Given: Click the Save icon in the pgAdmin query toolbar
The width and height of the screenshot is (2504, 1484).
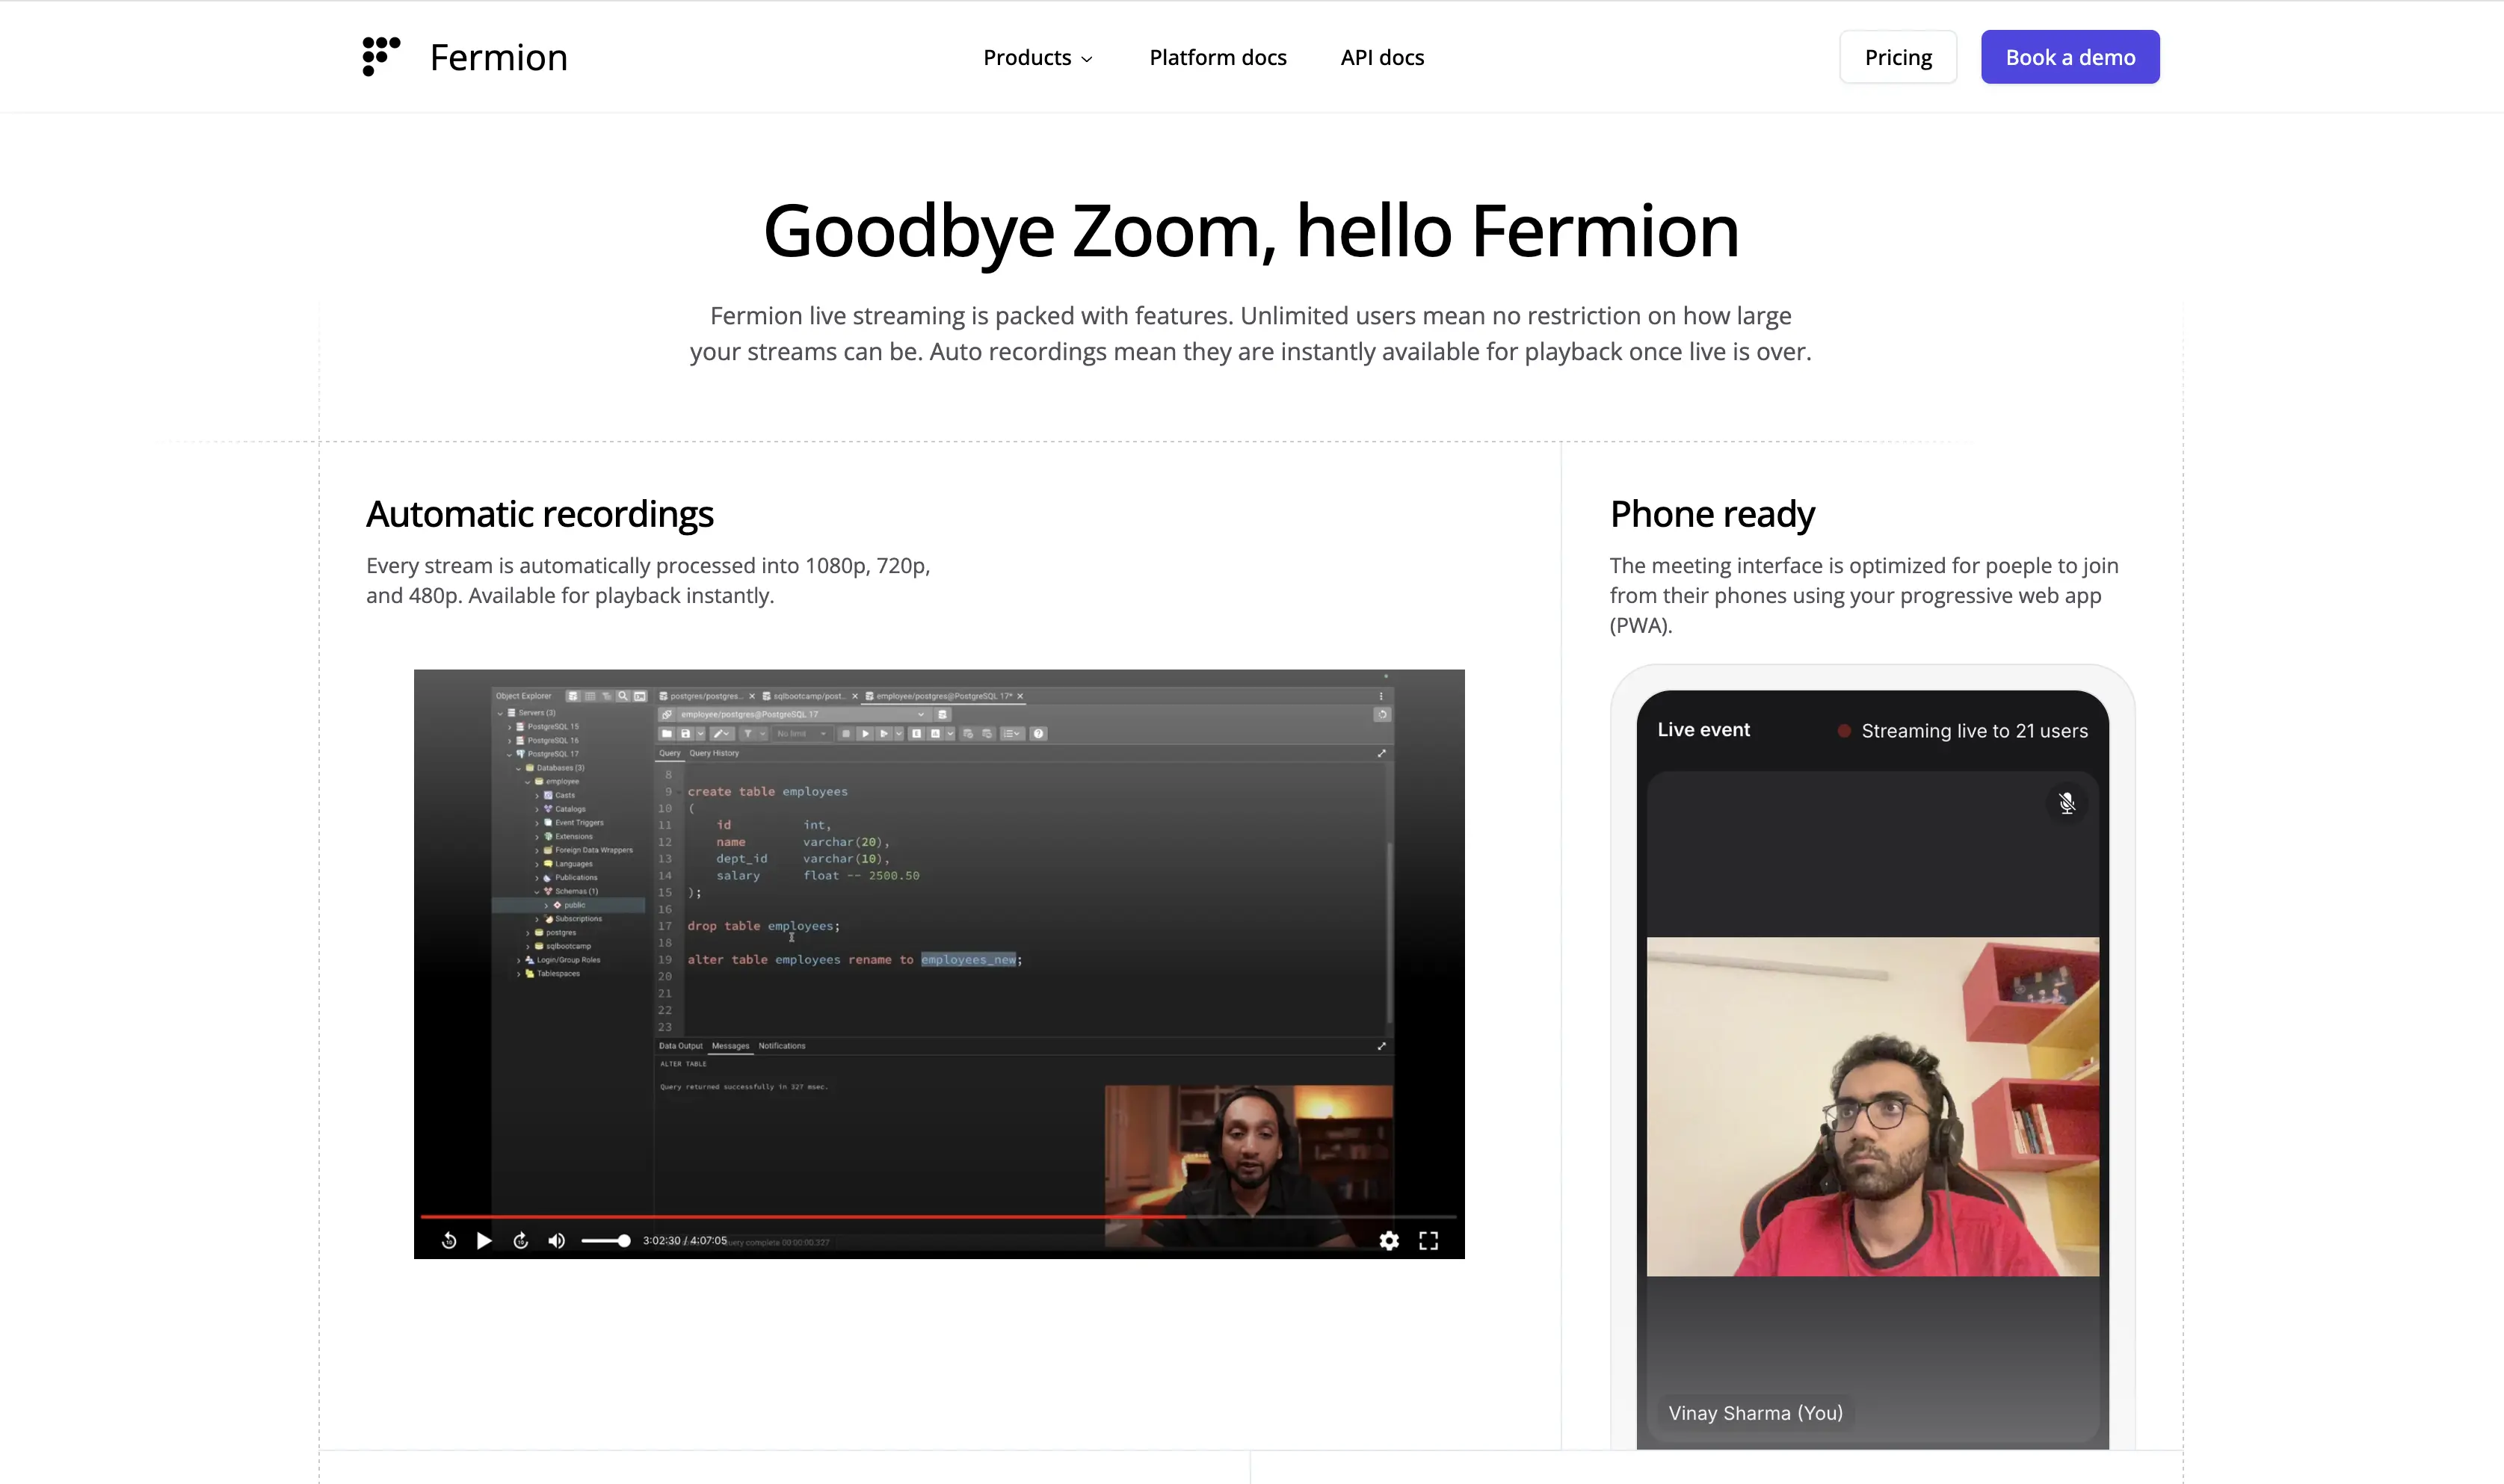Looking at the screenshot, I should [x=687, y=733].
